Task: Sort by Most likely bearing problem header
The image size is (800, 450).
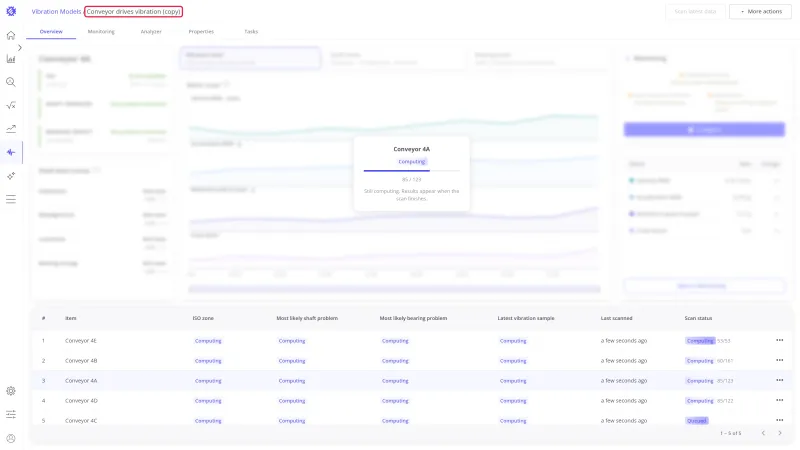Action: tap(413, 318)
